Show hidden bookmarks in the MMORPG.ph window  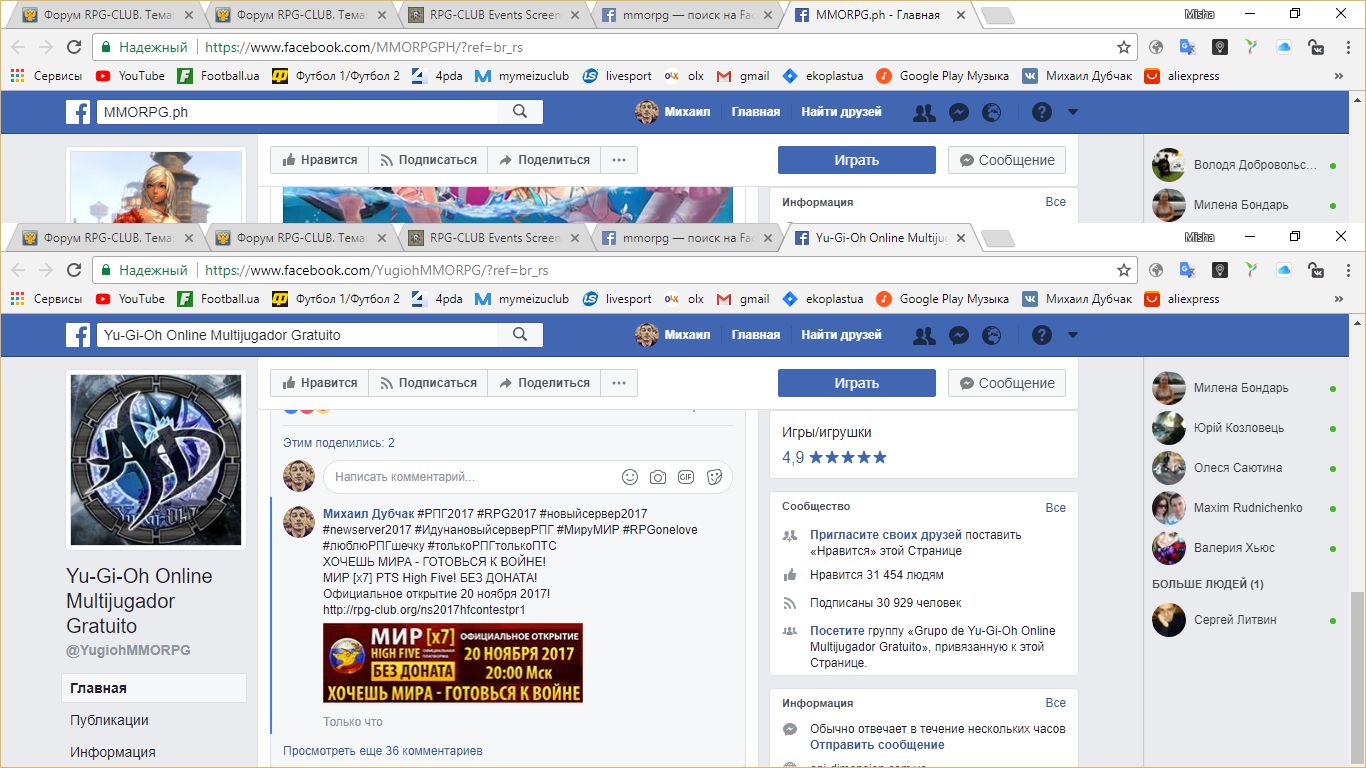[x=1339, y=76]
